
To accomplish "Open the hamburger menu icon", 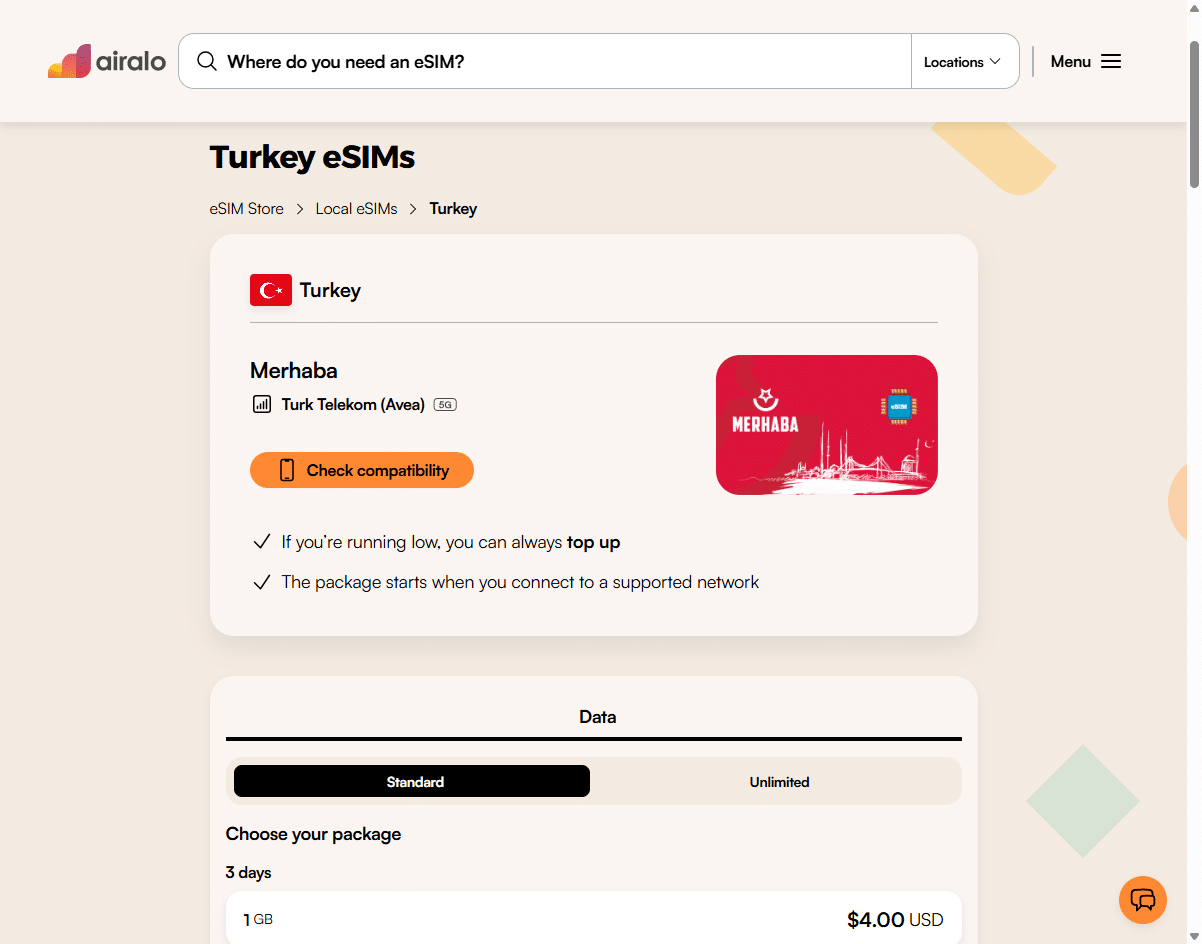I will point(1111,61).
